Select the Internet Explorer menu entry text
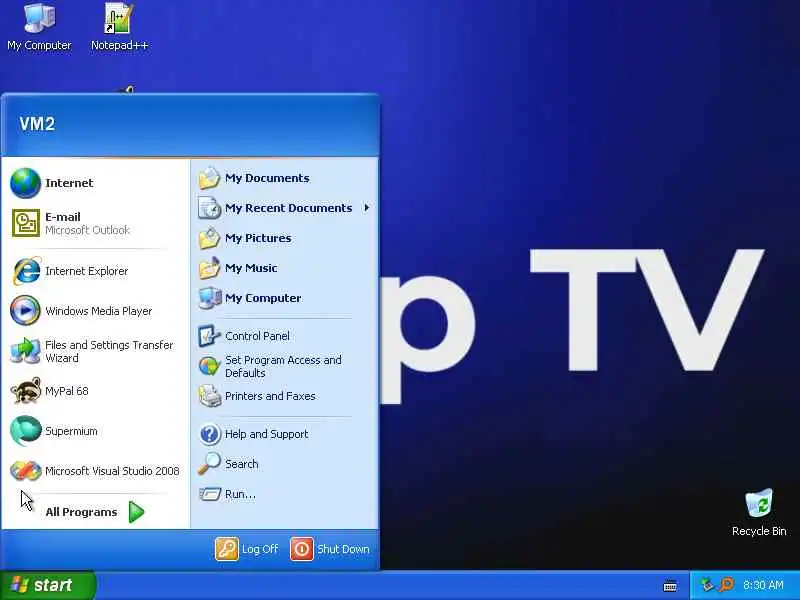This screenshot has height=600, width=800. pyautogui.click(x=86, y=271)
